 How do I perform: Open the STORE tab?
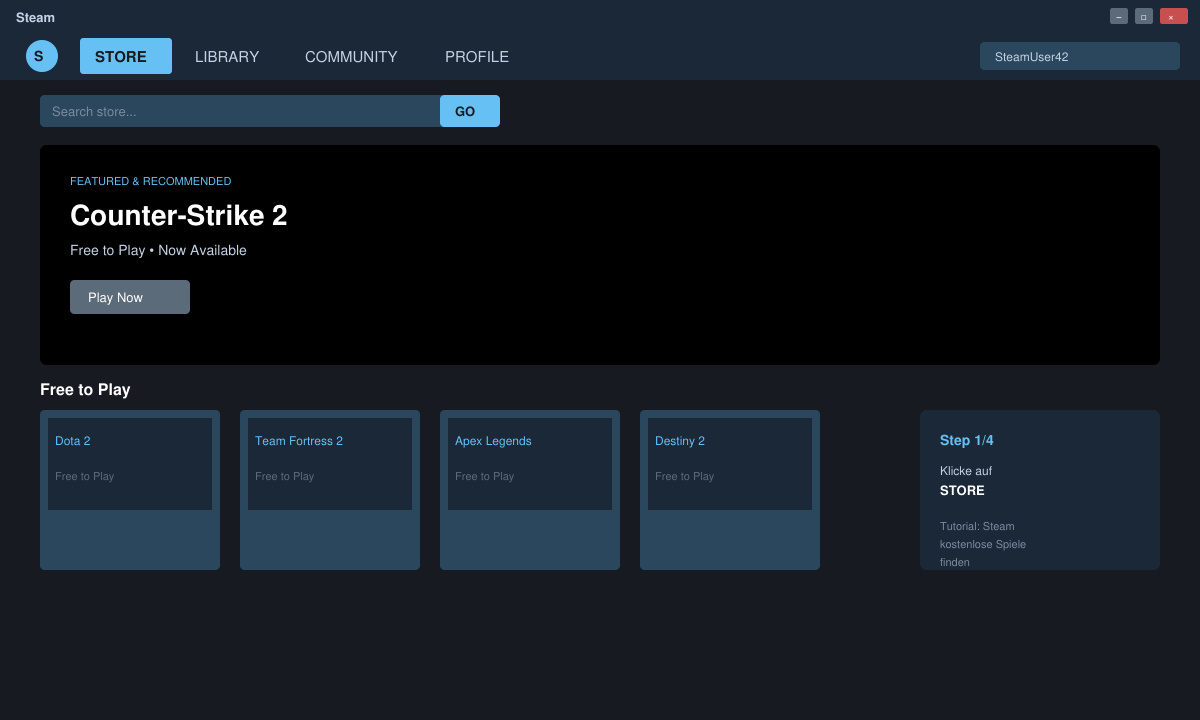(x=126, y=56)
